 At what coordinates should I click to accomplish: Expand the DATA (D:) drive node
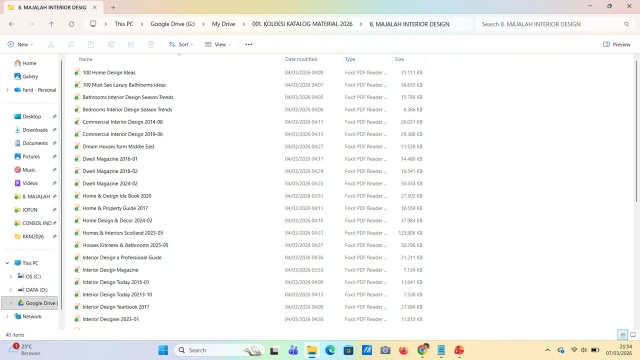coord(11,290)
